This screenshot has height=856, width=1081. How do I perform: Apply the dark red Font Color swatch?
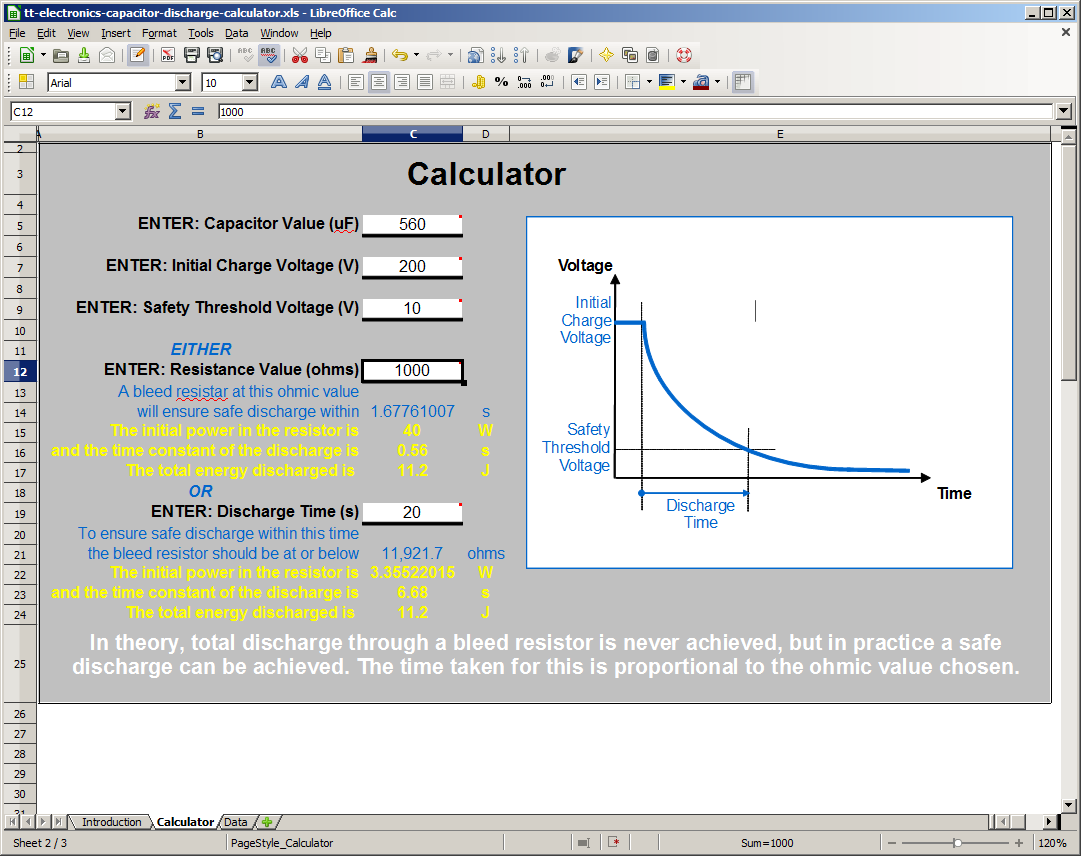point(700,82)
